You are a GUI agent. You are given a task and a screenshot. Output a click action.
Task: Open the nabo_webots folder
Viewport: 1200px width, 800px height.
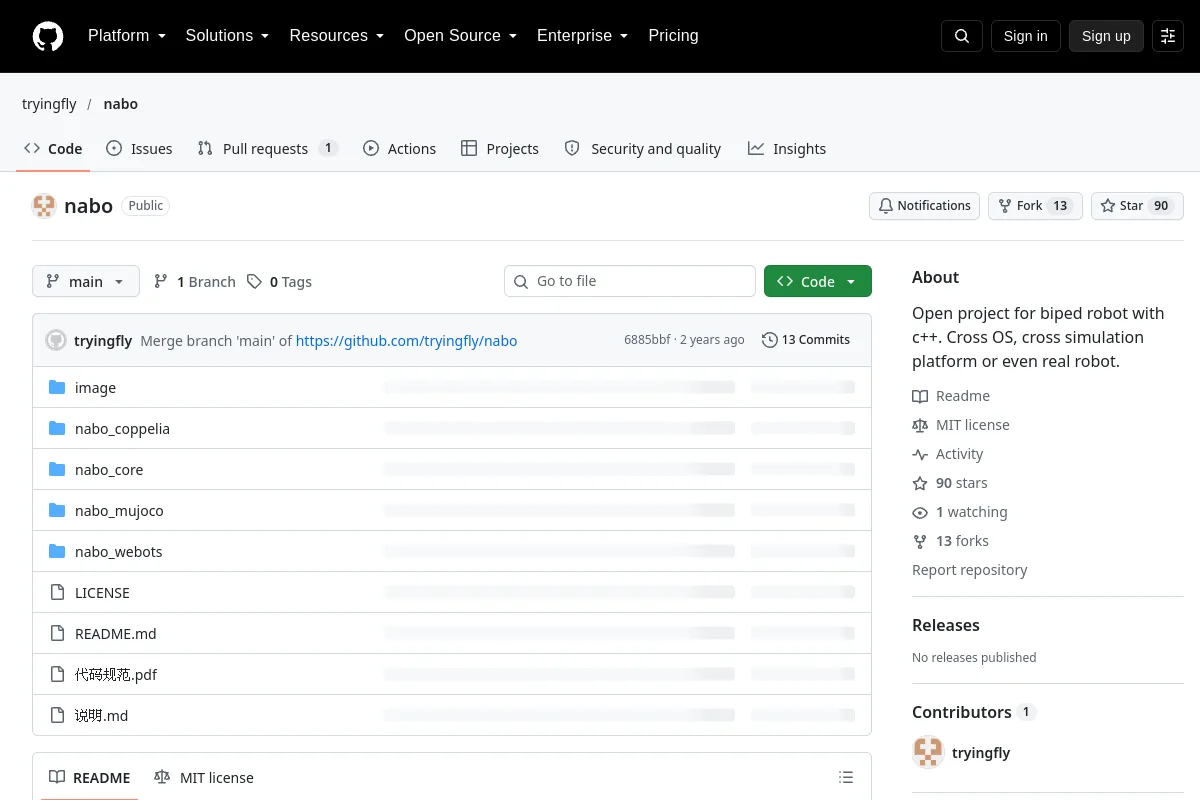click(118, 552)
